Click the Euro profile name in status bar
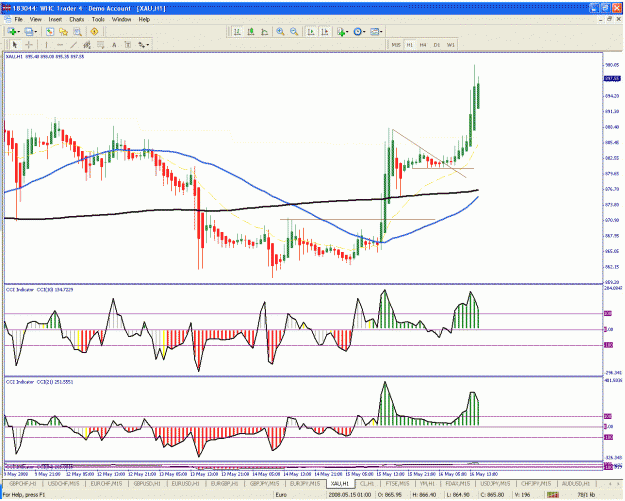625x501 pixels. pyautogui.click(x=281, y=495)
